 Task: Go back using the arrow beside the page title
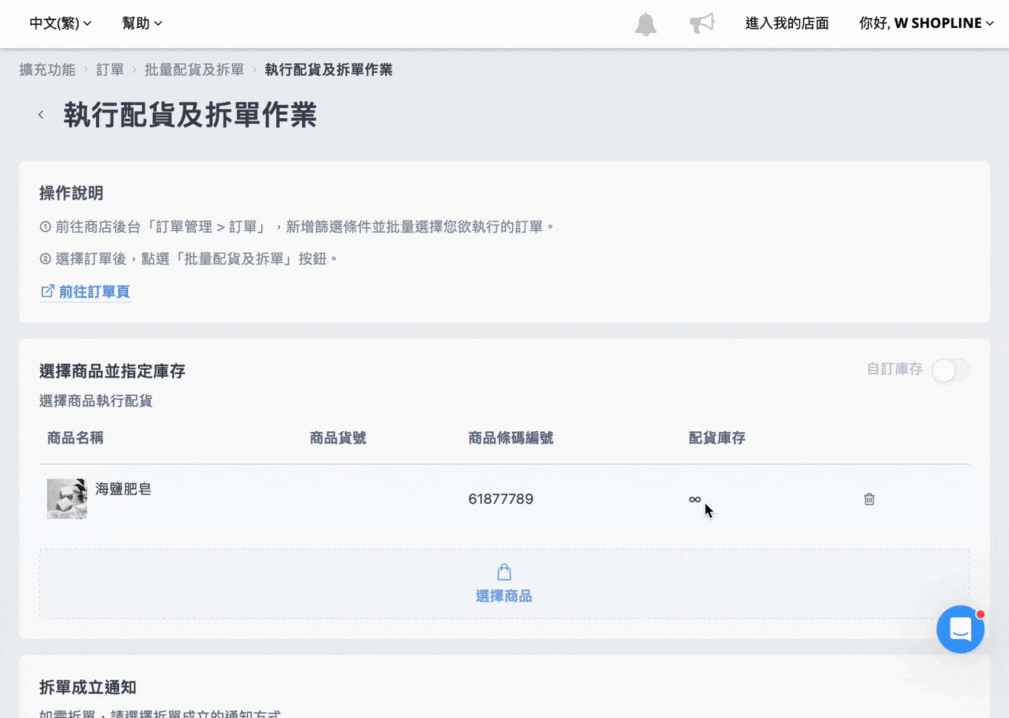tap(41, 115)
